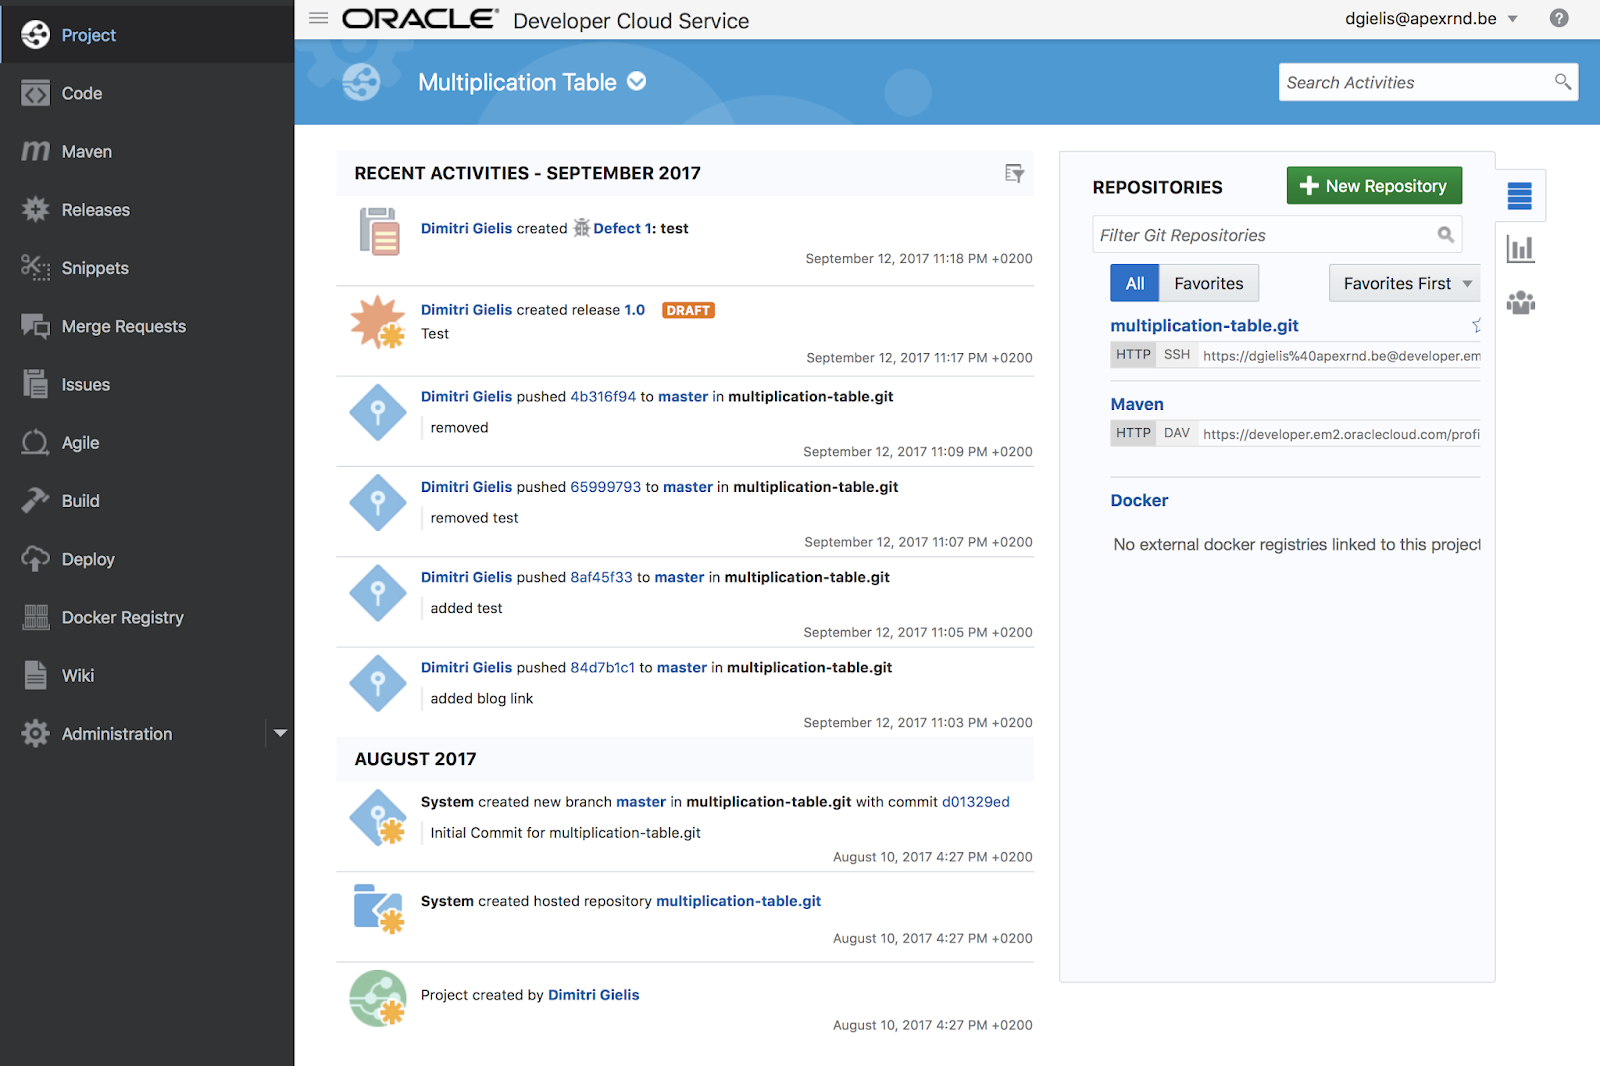Click the New Repository button

(x=1373, y=185)
